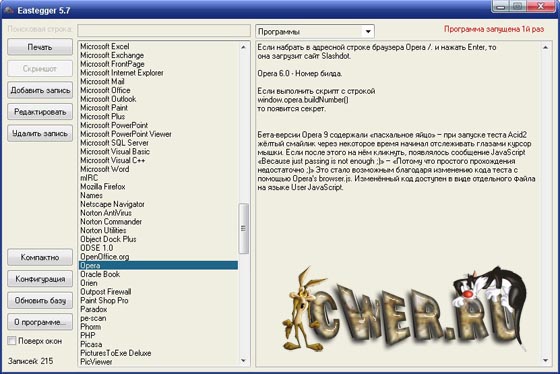Open the О программе dialog
The width and height of the screenshot is (560, 374).
point(40,322)
